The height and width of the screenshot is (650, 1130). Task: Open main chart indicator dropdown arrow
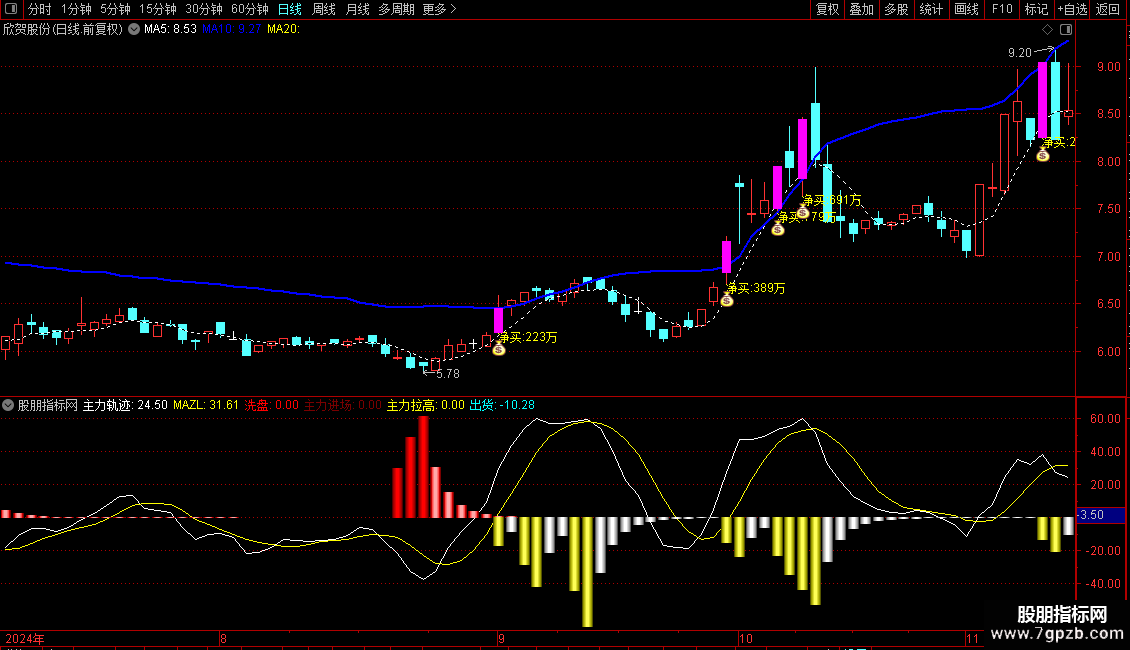[134, 29]
